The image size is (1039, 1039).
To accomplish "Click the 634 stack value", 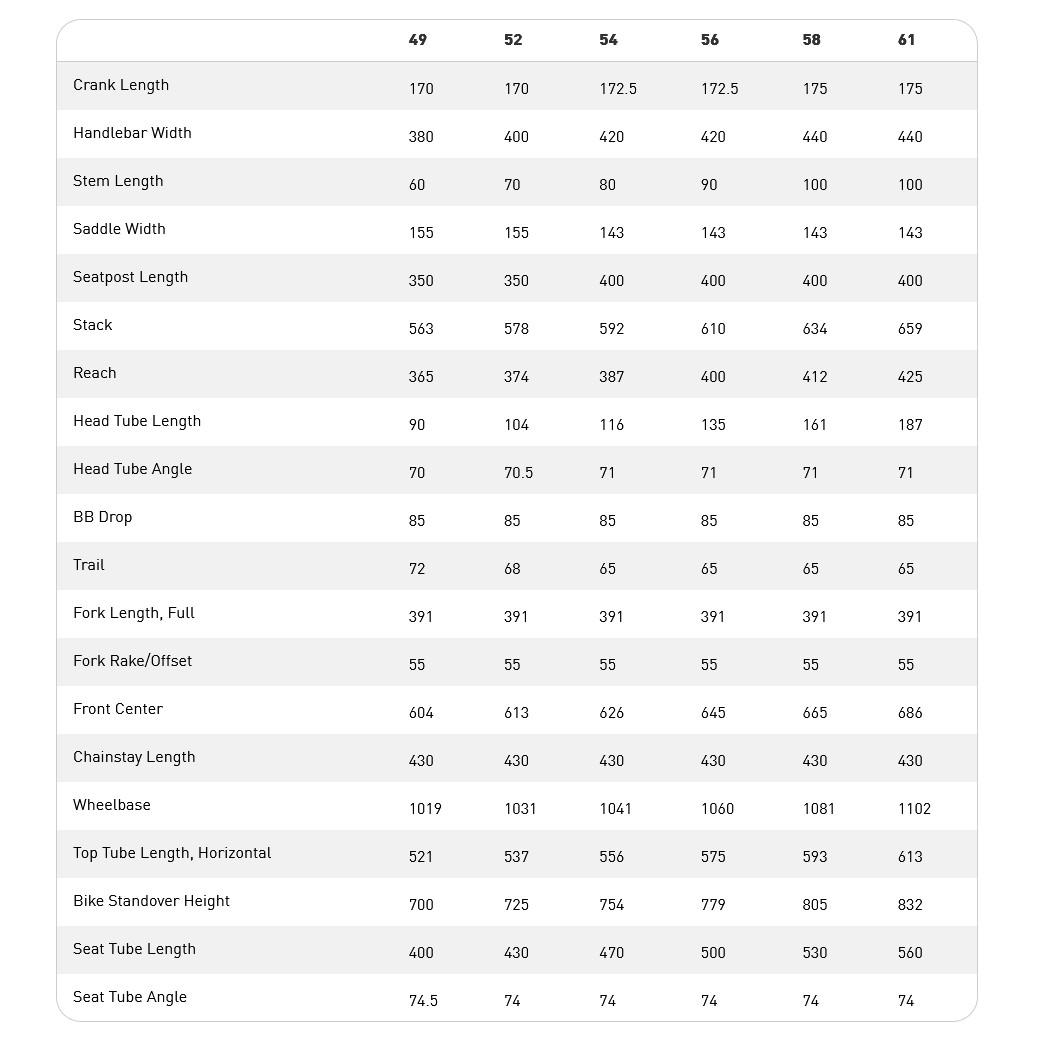I will point(815,329).
